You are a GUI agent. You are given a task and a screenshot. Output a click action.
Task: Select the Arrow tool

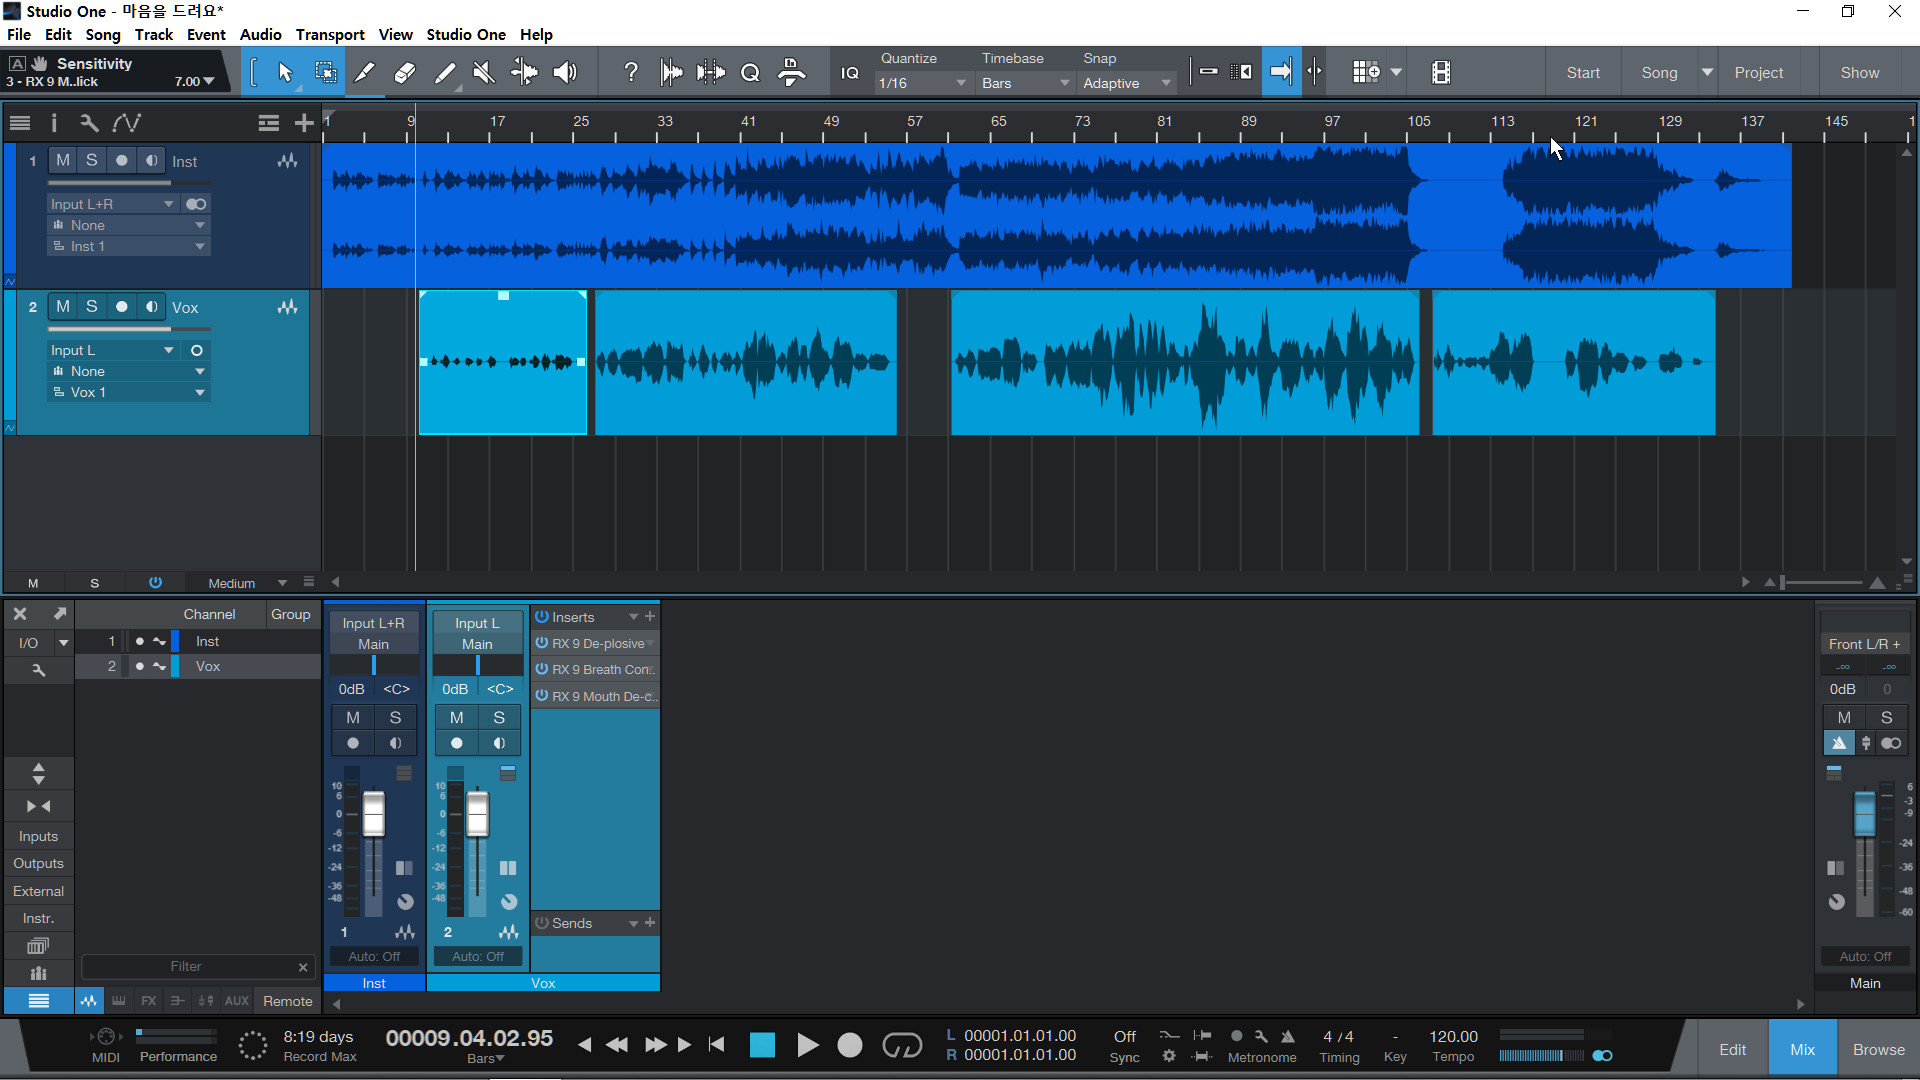point(285,72)
